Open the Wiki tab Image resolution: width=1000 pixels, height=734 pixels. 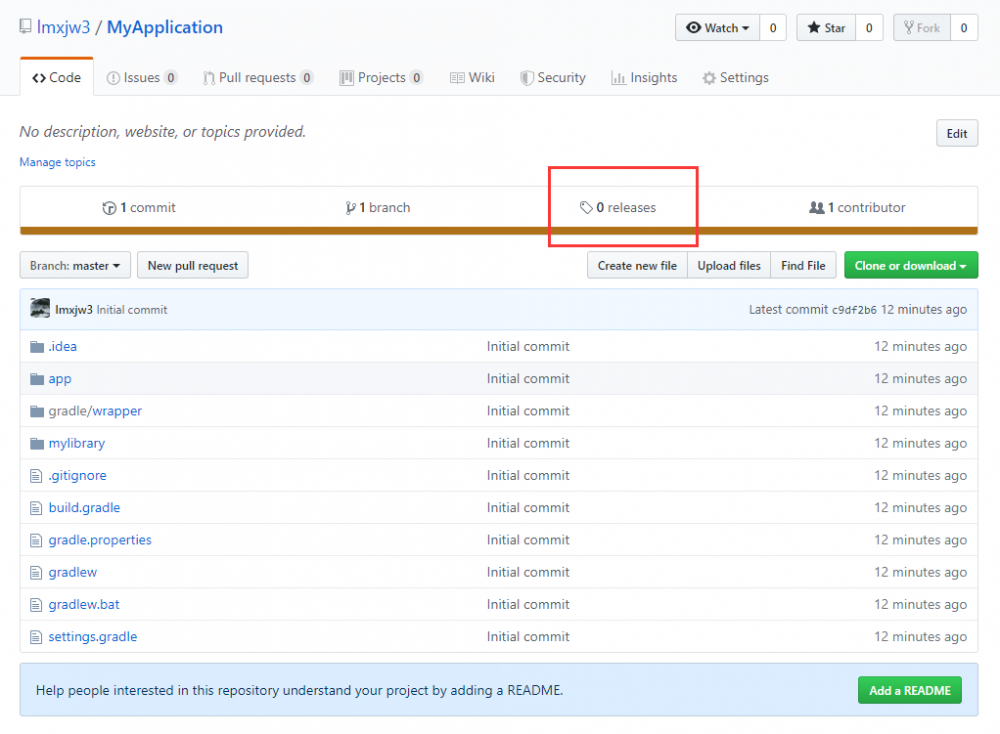(x=472, y=78)
